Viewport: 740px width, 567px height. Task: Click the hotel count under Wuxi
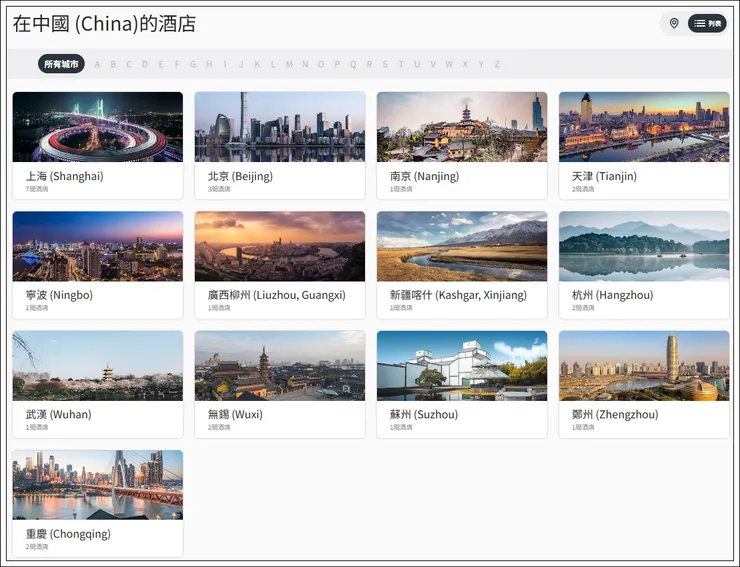pyautogui.click(x=219, y=427)
